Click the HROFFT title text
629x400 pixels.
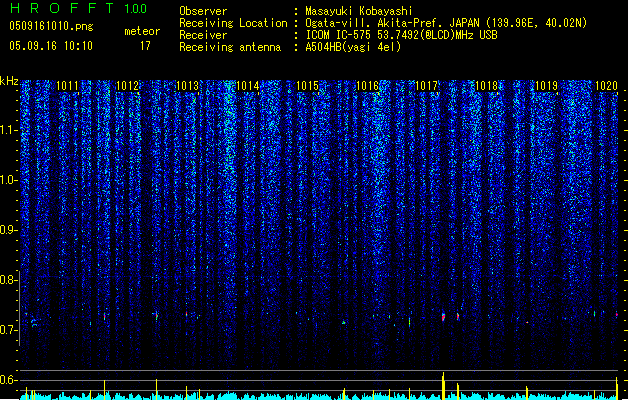click(62, 8)
